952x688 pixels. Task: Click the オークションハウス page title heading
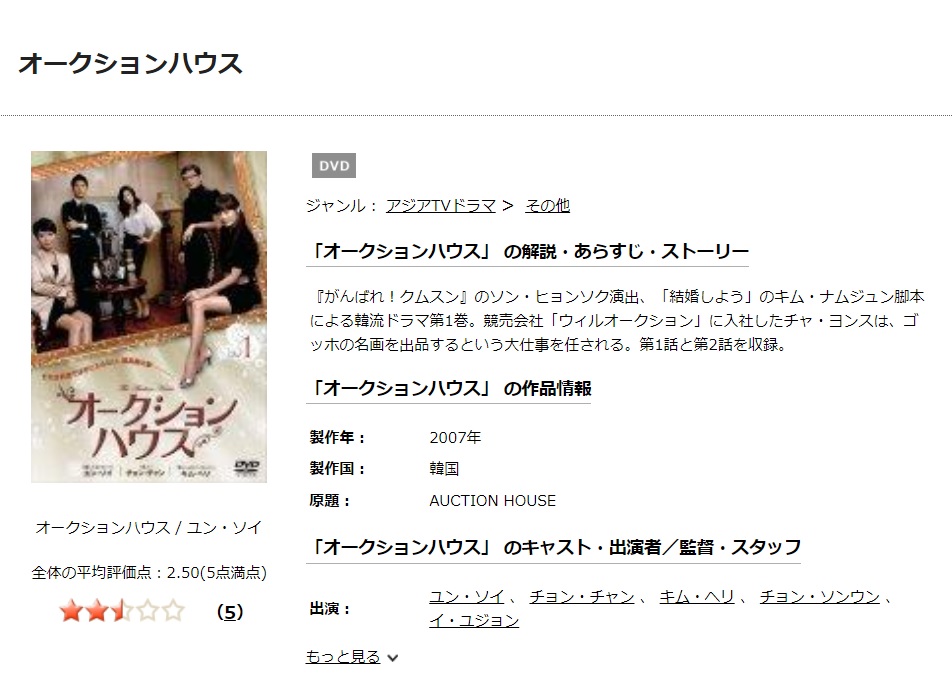pos(131,64)
